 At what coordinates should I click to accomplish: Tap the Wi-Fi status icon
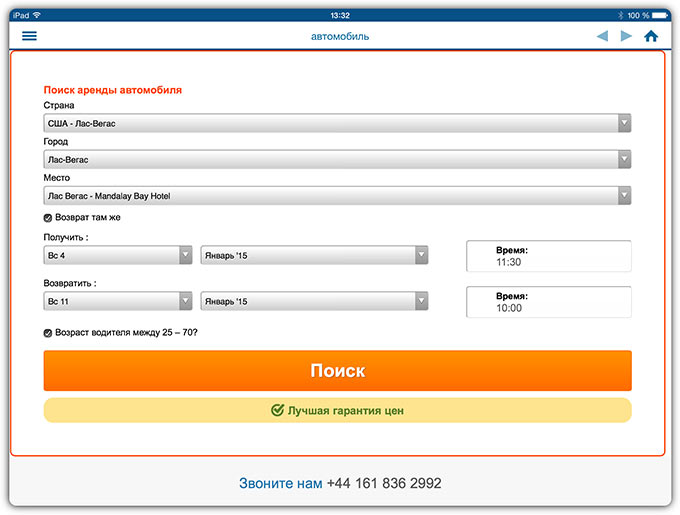tap(37, 15)
